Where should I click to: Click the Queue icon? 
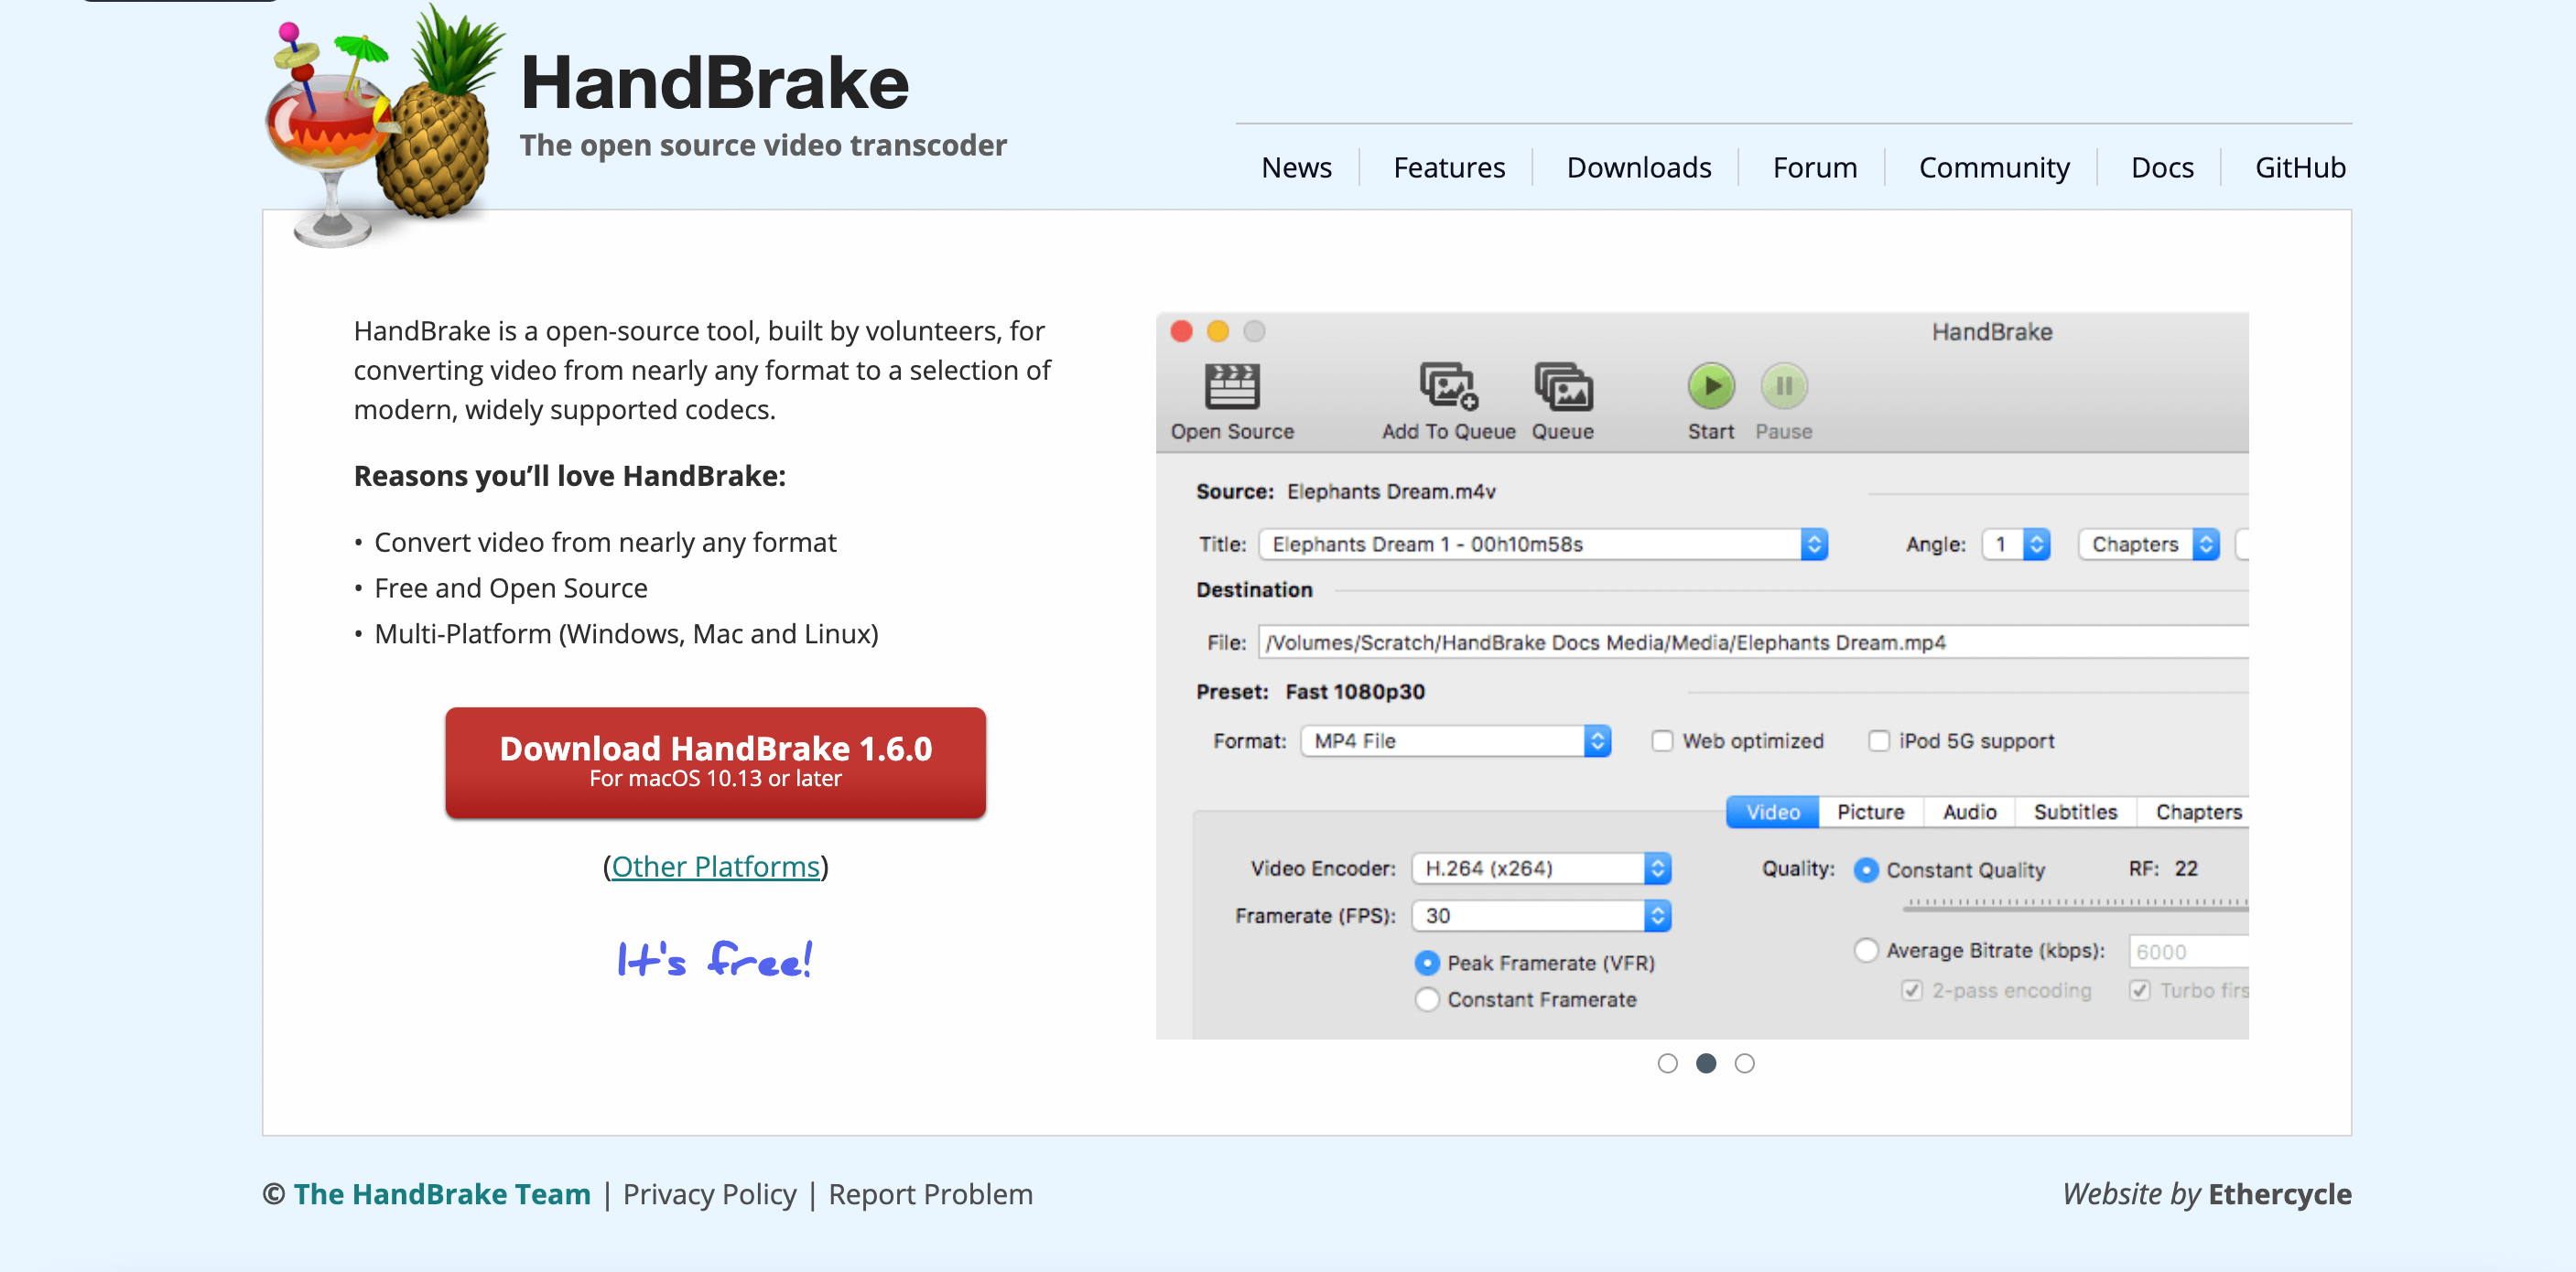[1563, 386]
